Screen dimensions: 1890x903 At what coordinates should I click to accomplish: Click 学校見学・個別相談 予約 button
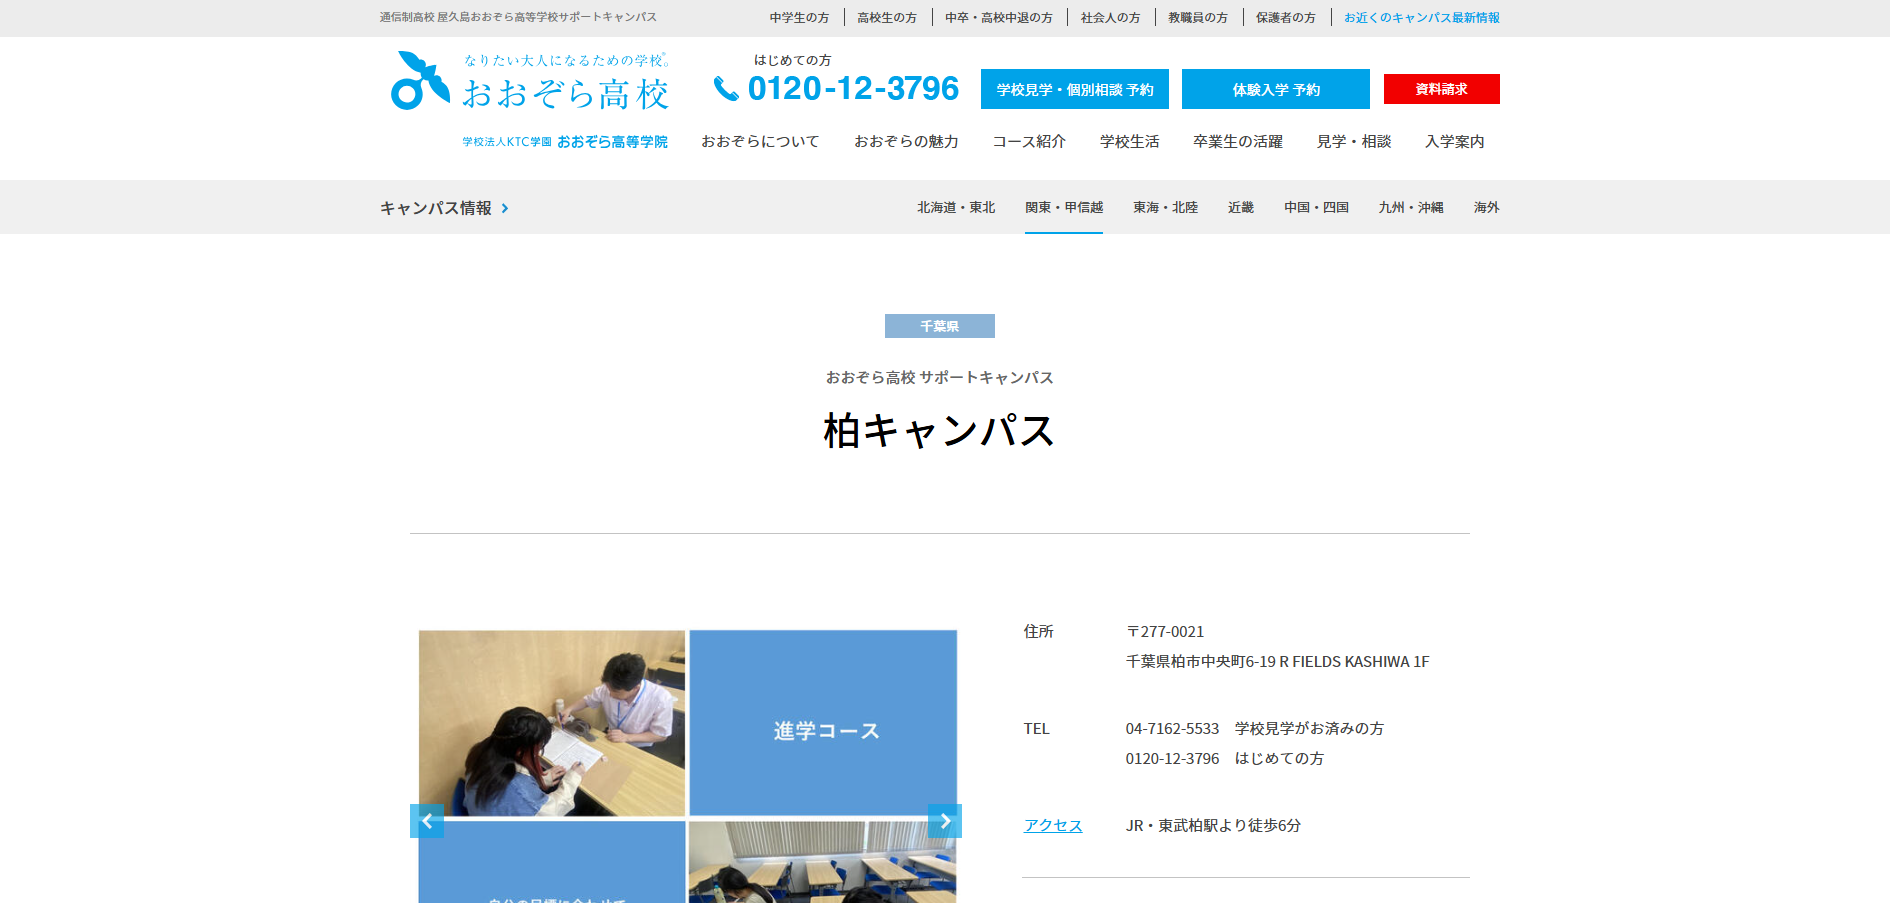(1074, 90)
